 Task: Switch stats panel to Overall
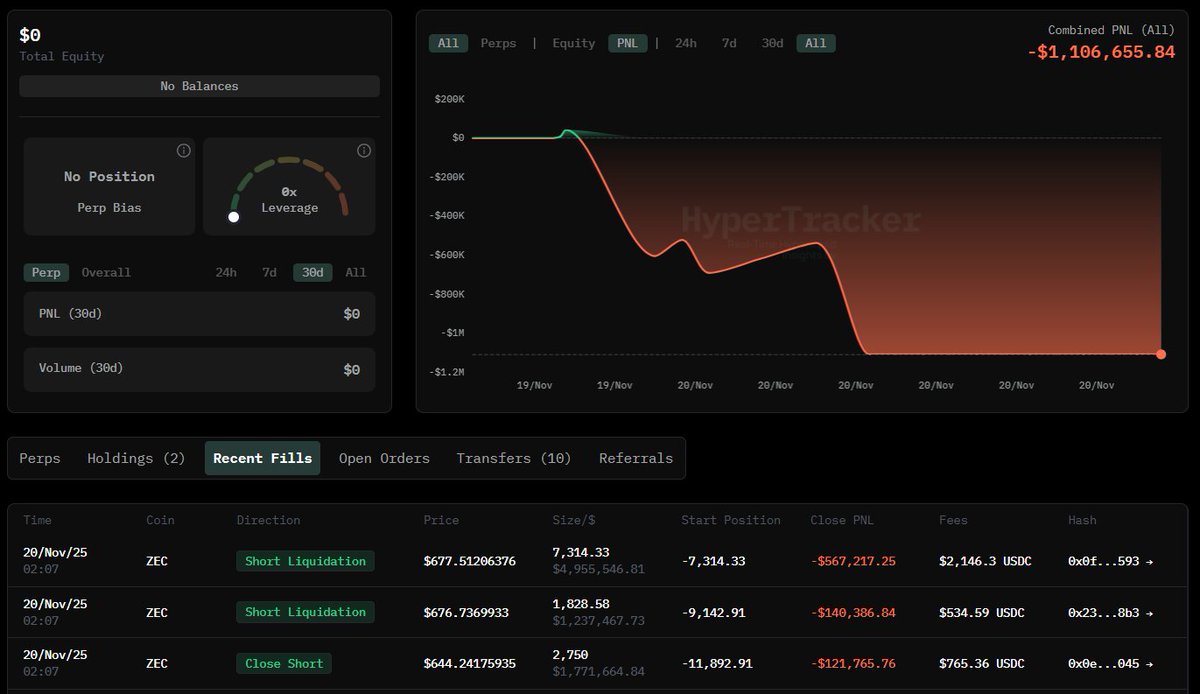pyautogui.click(x=106, y=272)
